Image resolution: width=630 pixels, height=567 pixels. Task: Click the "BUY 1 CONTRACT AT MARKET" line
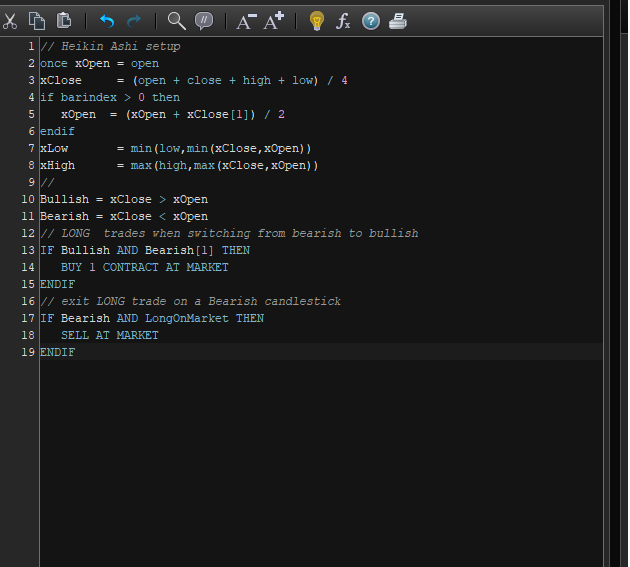(x=144, y=267)
